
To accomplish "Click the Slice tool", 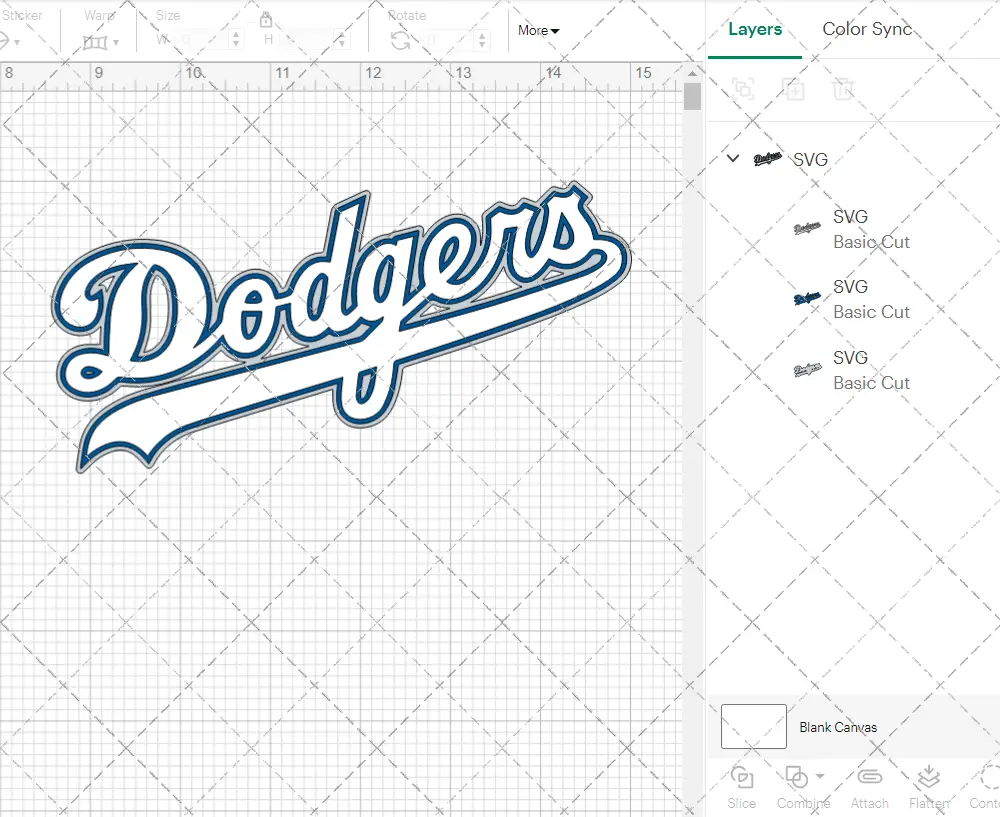I will point(742,788).
